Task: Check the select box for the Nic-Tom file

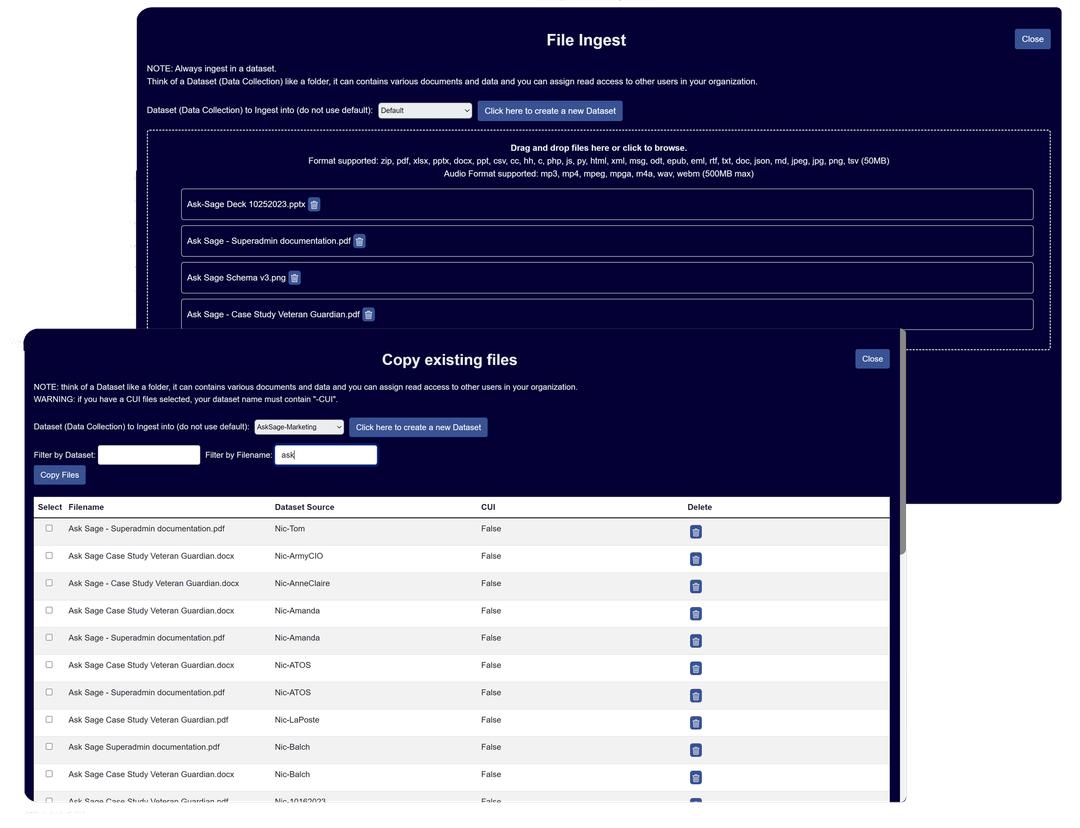Action: point(49,527)
